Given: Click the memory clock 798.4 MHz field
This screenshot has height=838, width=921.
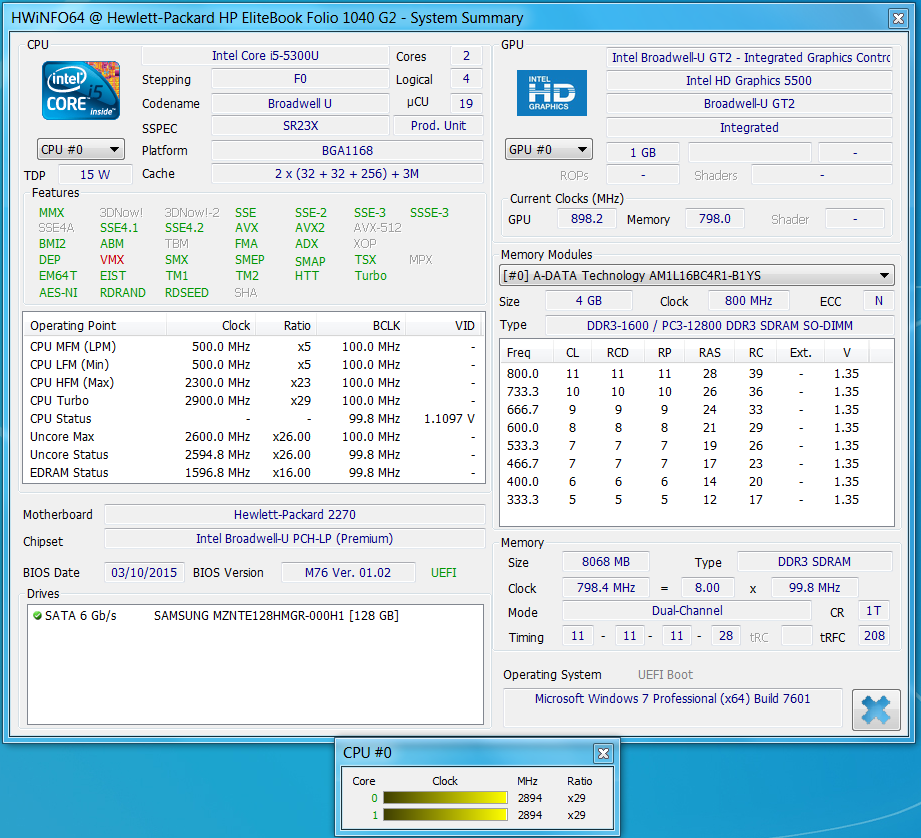Looking at the screenshot, I should [x=606, y=587].
